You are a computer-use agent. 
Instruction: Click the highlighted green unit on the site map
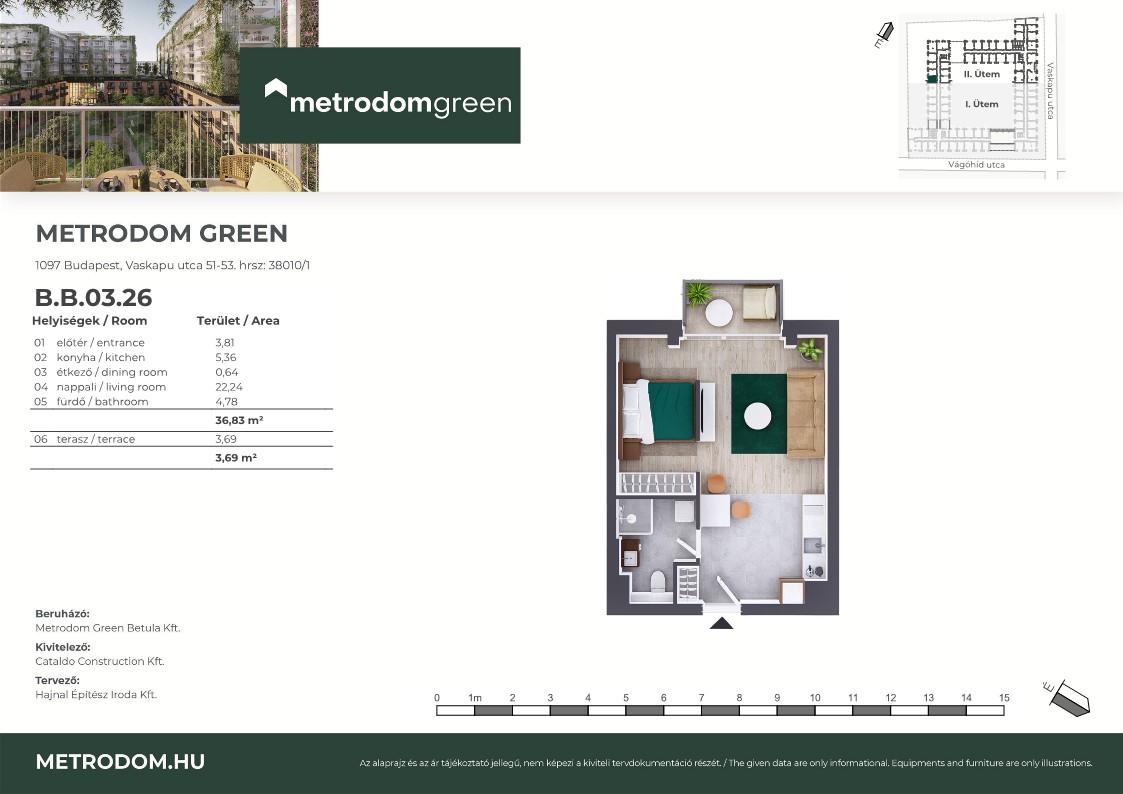(x=932, y=78)
